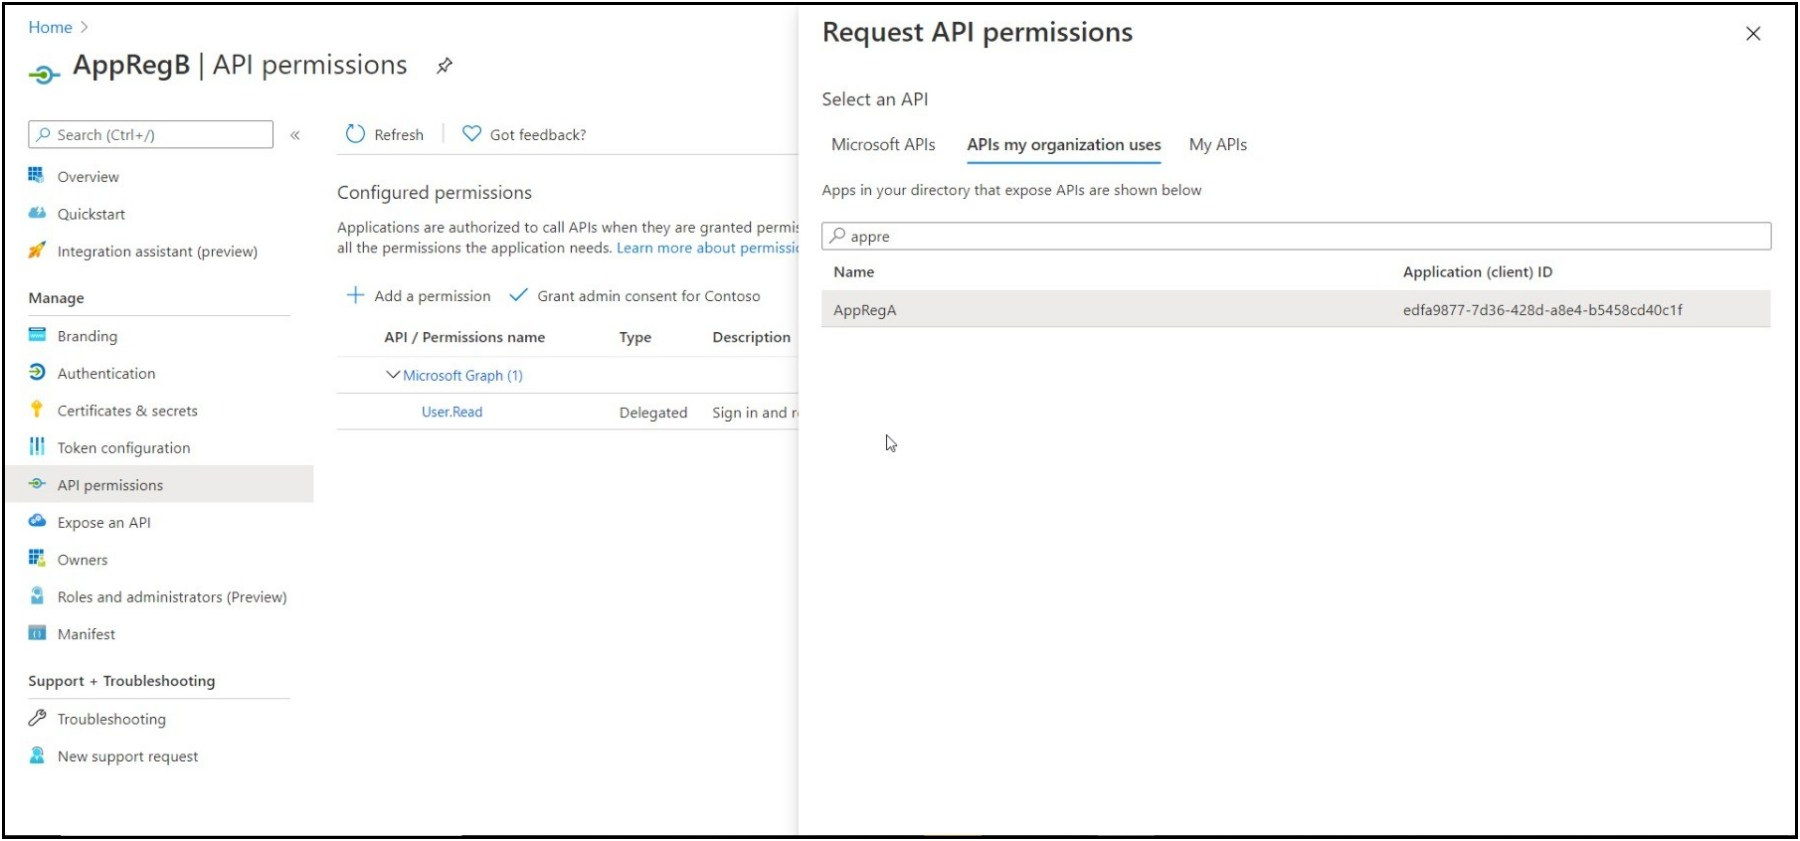Screen dimensions: 1800x841
Task: Click the pin icon beside the page title
Action: [444, 66]
